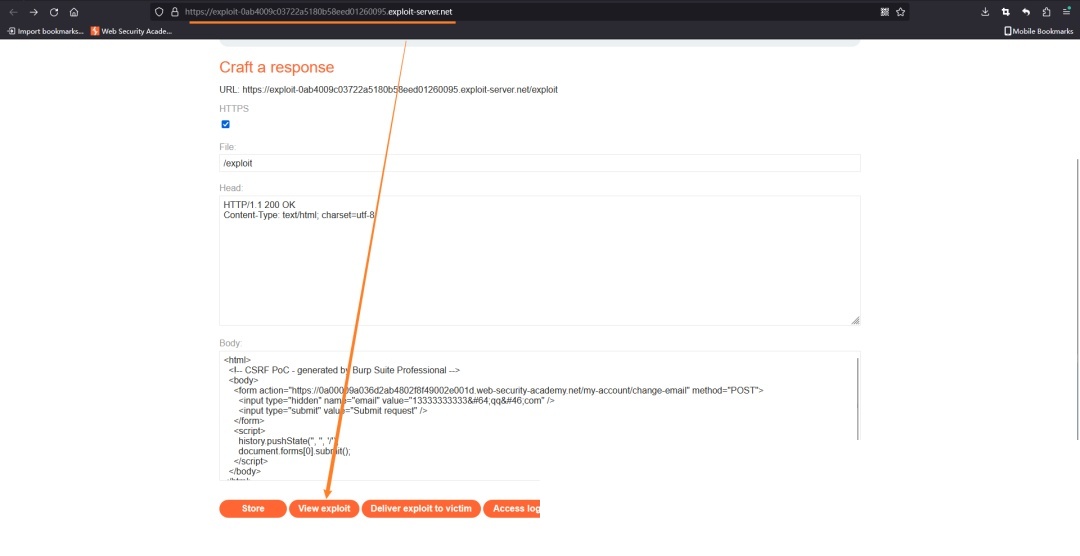This screenshot has width=1080, height=556.
Task: Click the history.pushState script line
Action: pyautogui.click(x=287, y=441)
